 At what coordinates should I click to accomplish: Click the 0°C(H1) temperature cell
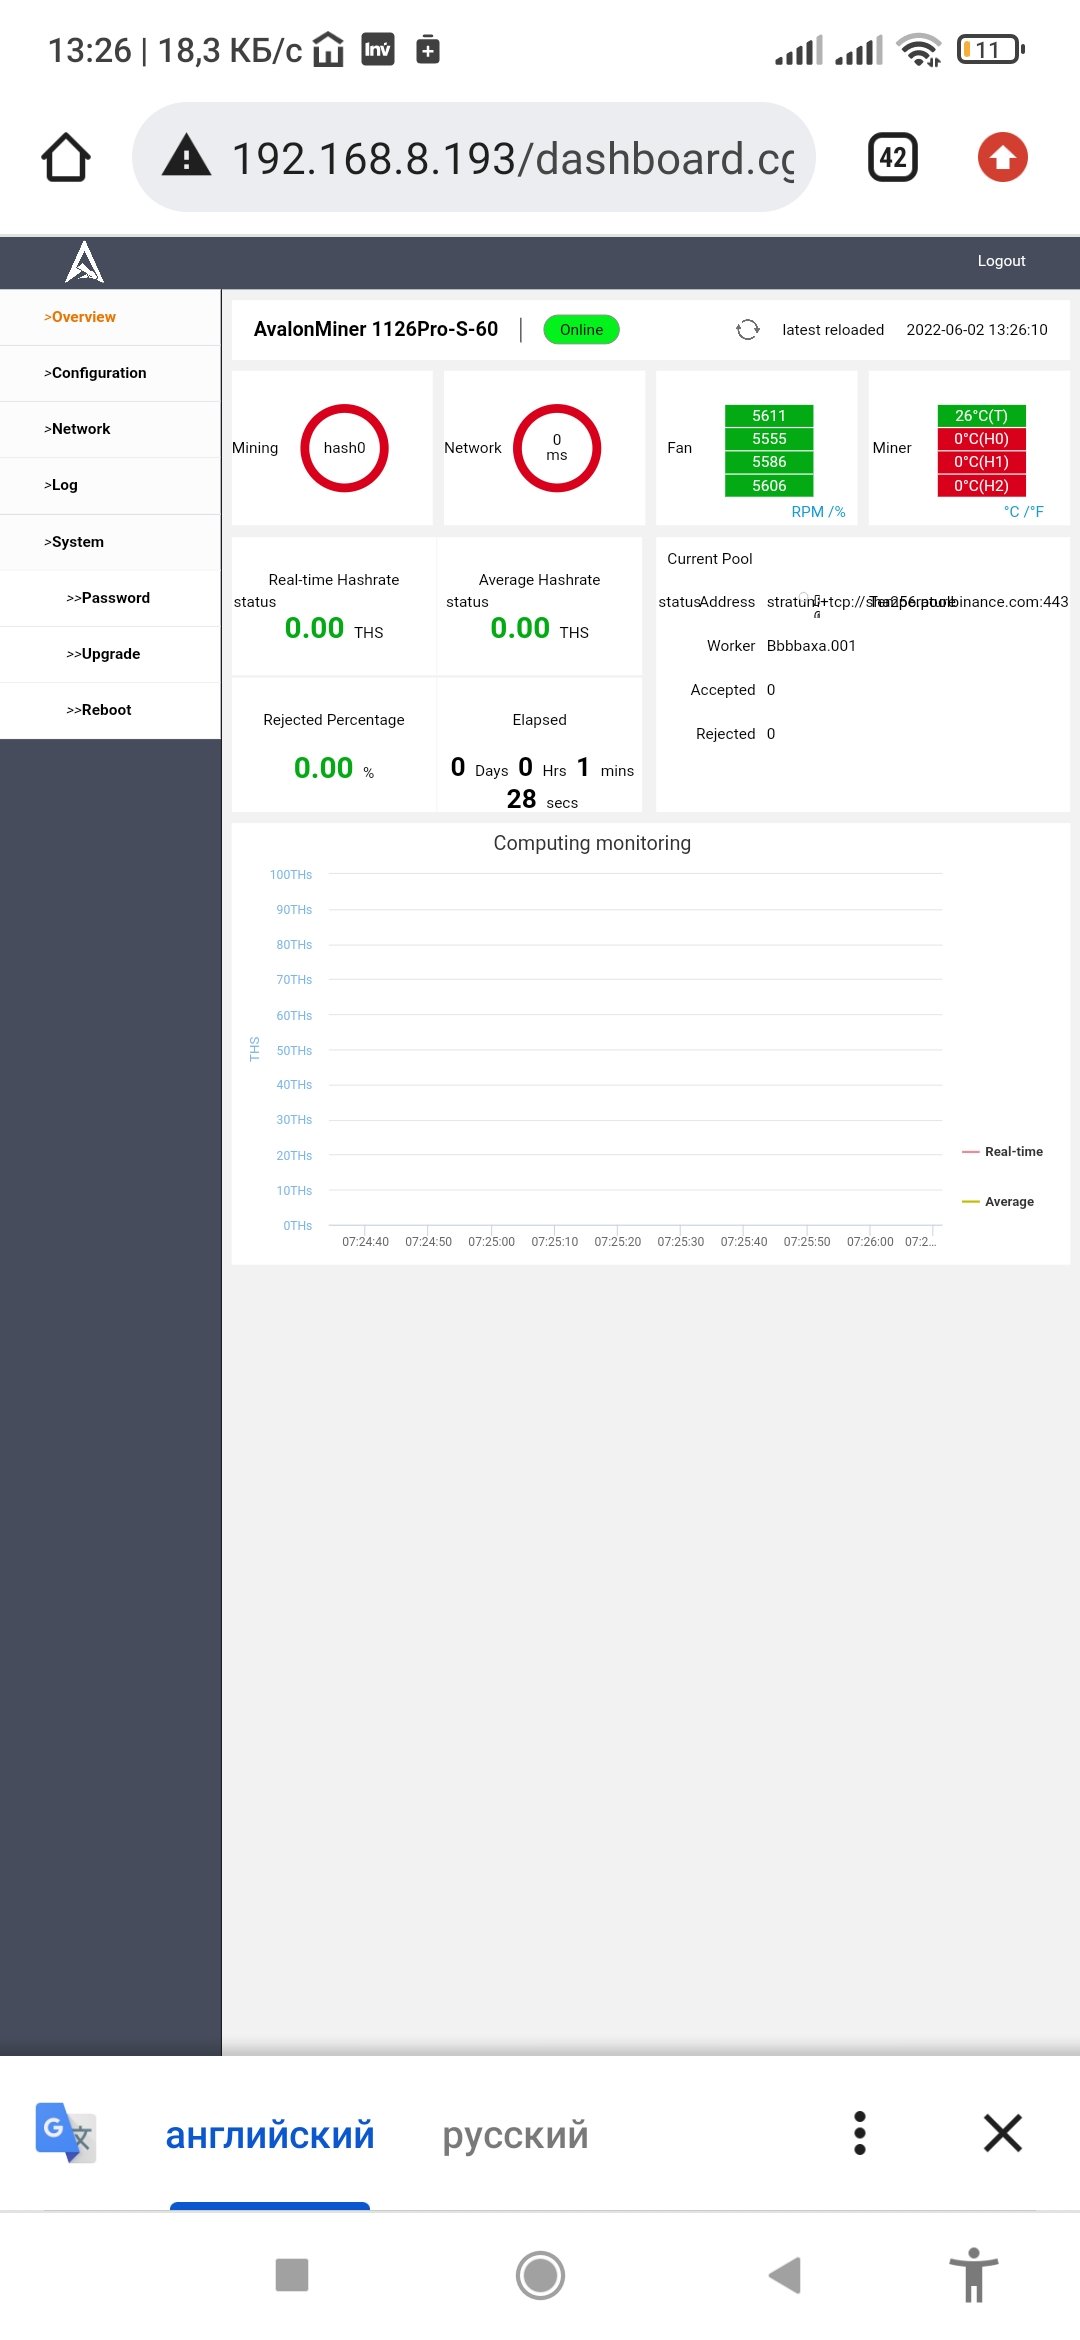pos(981,462)
